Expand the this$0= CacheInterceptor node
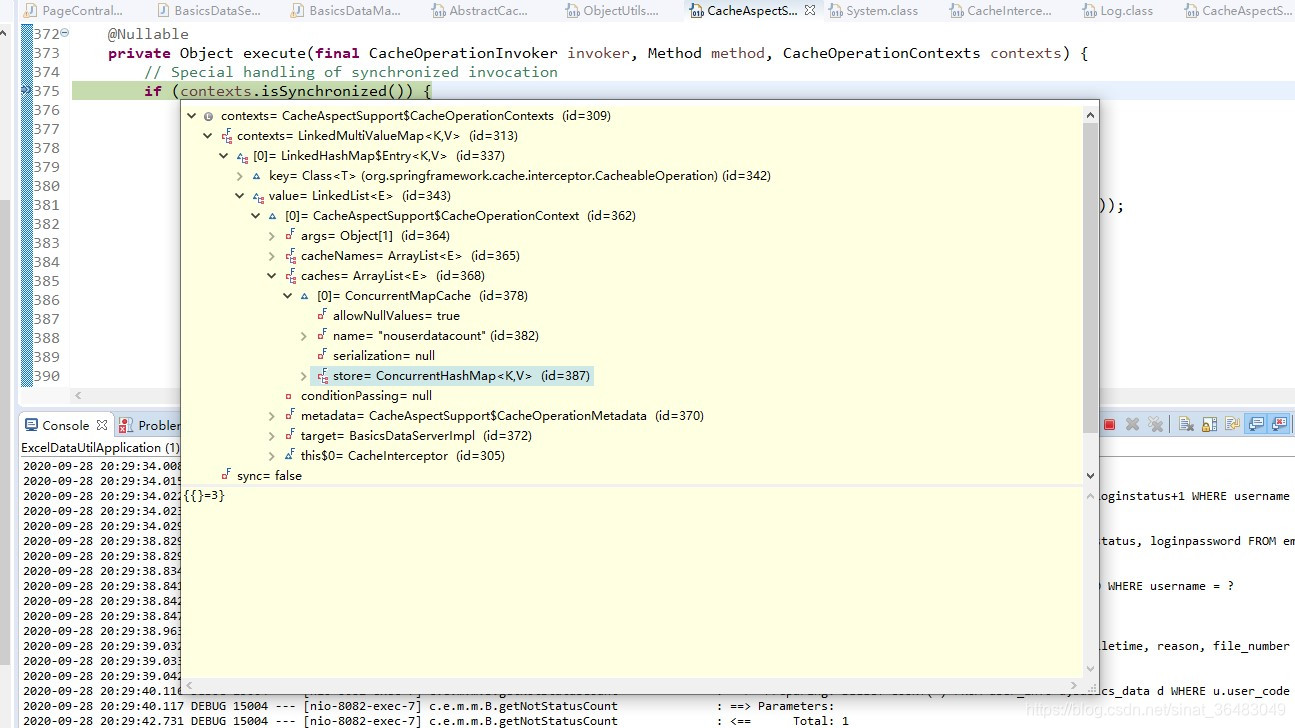The width and height of the screenshot is (1295, 728). (x=271, y=456)
